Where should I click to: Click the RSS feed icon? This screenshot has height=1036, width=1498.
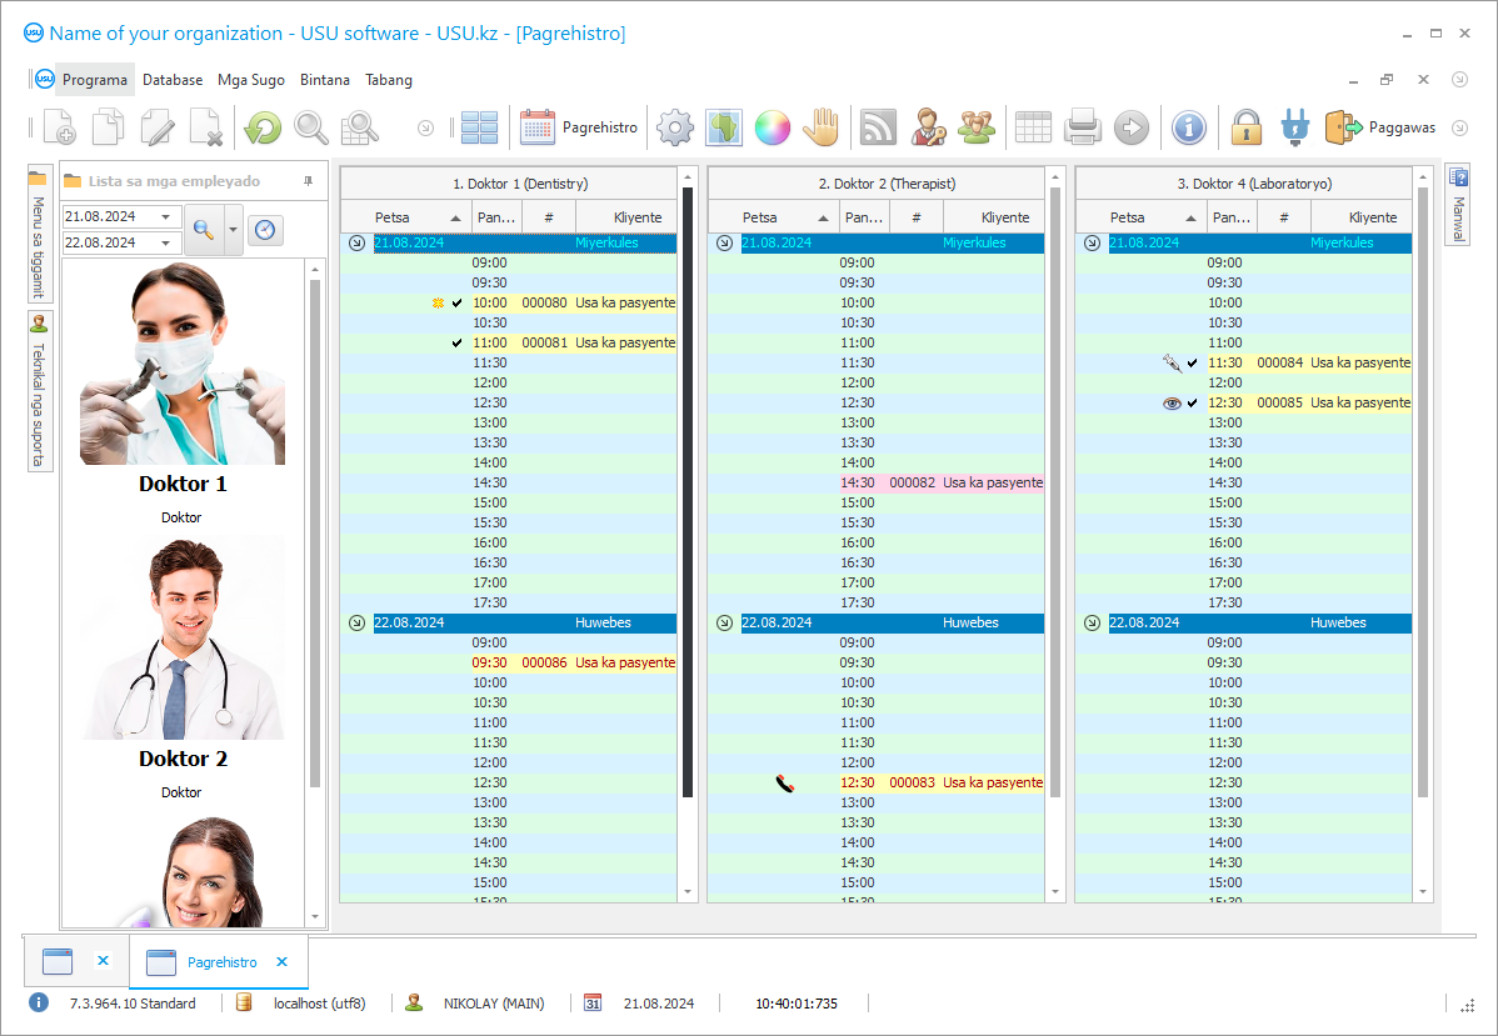878,128
